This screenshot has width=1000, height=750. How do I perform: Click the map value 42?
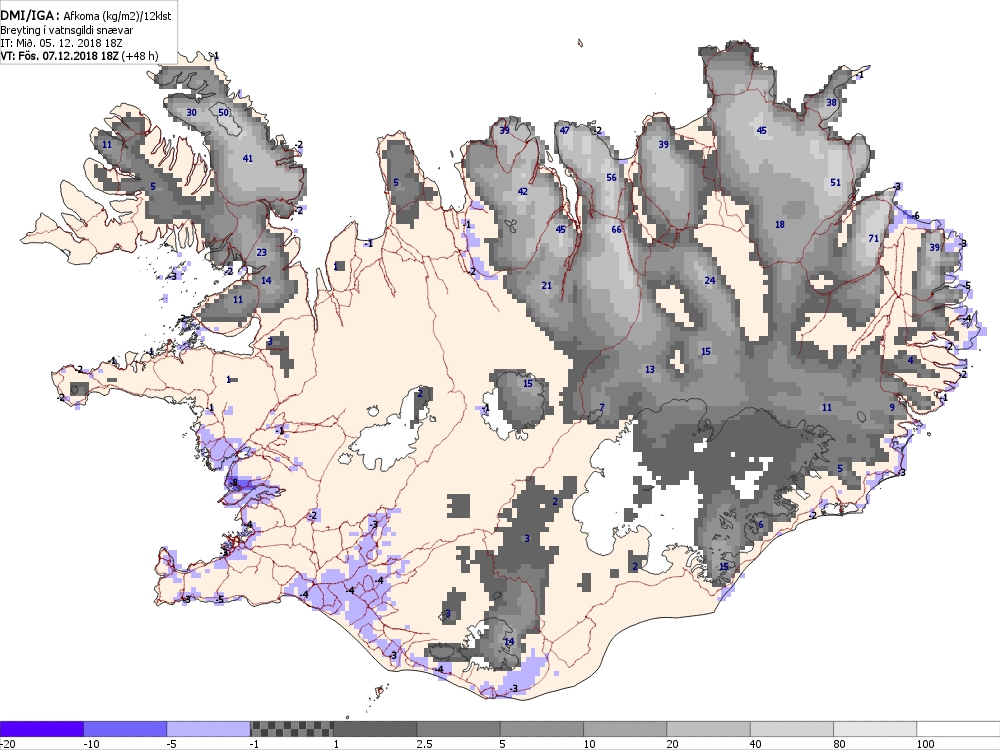point(522,191)
